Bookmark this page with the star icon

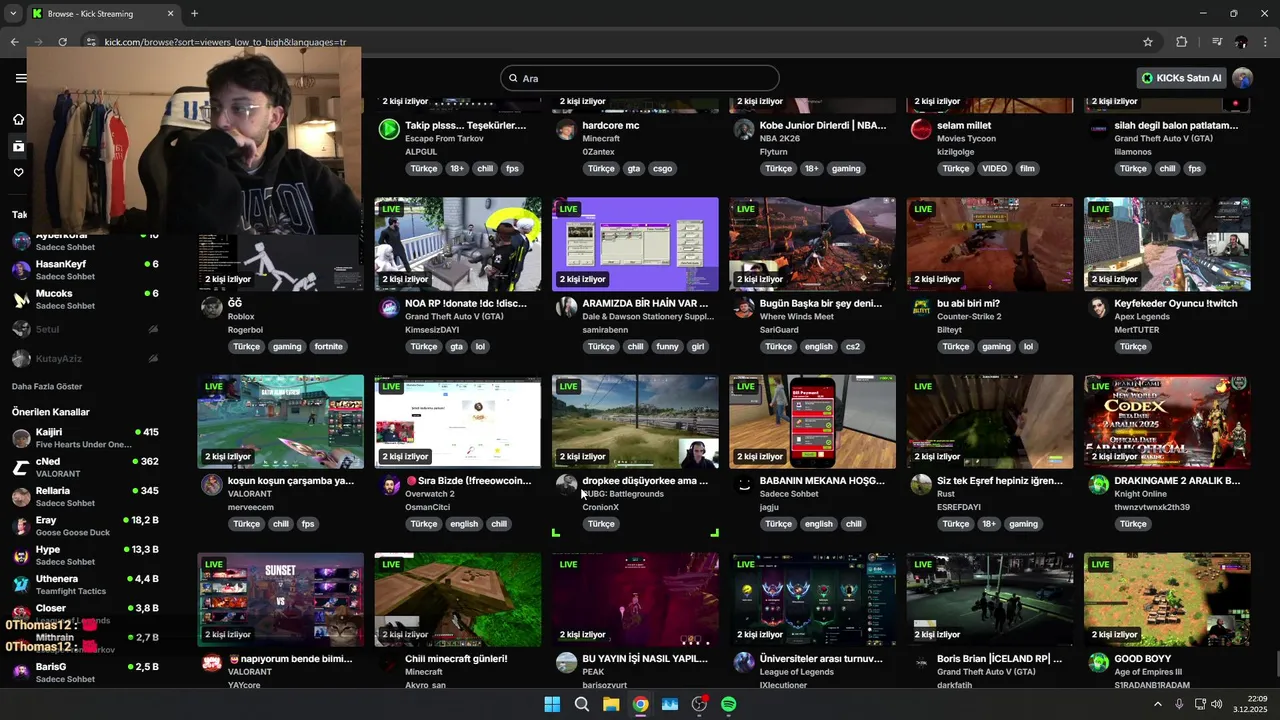(x=1148, y=42)
